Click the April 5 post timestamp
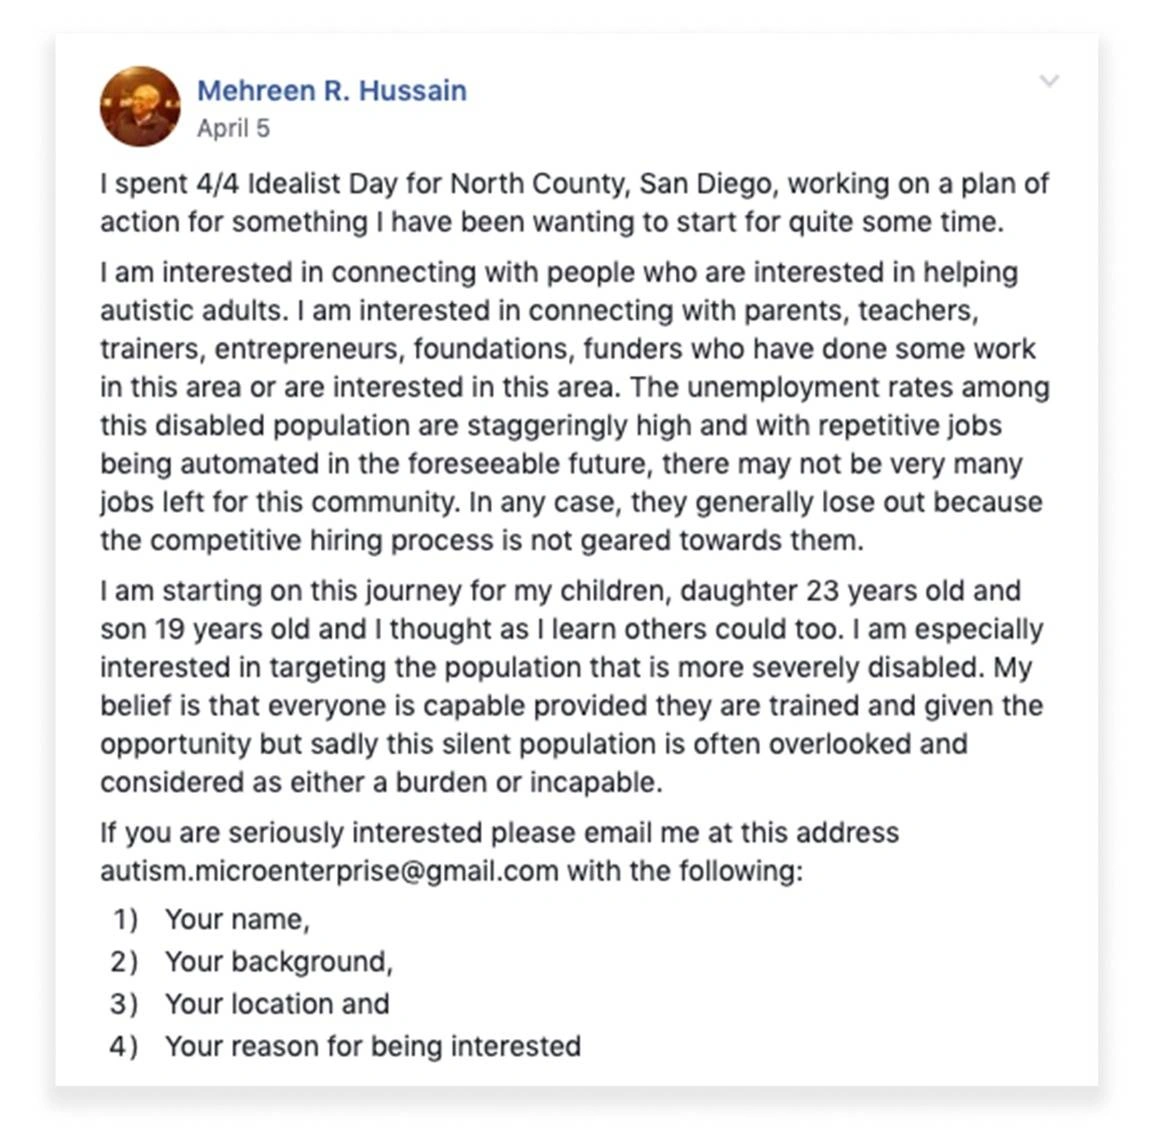Viewport: 1152px width, 1145px height. click(234, 129)
